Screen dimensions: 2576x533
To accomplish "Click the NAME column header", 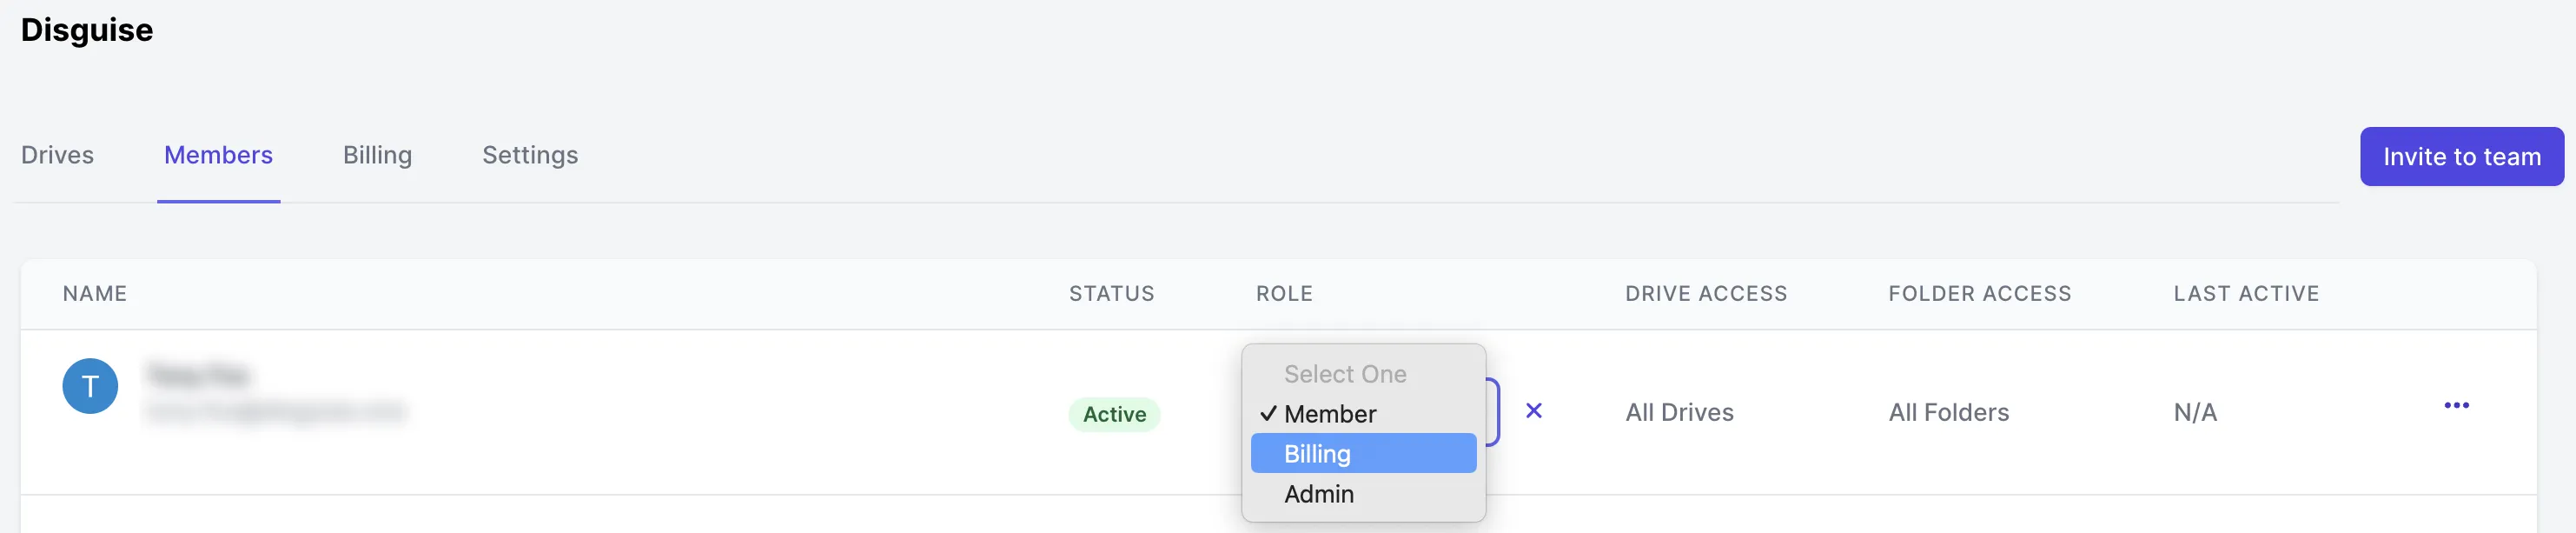I will 94,293.
